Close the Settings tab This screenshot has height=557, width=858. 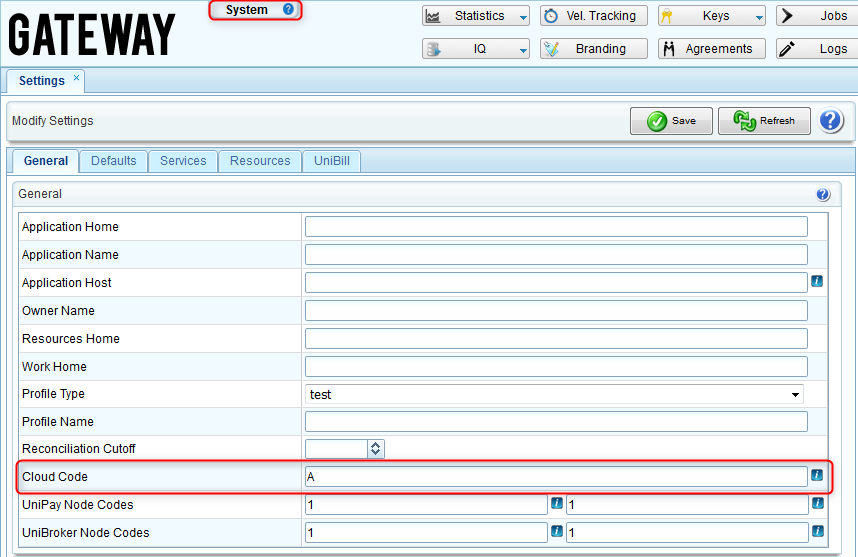point(77,78)
